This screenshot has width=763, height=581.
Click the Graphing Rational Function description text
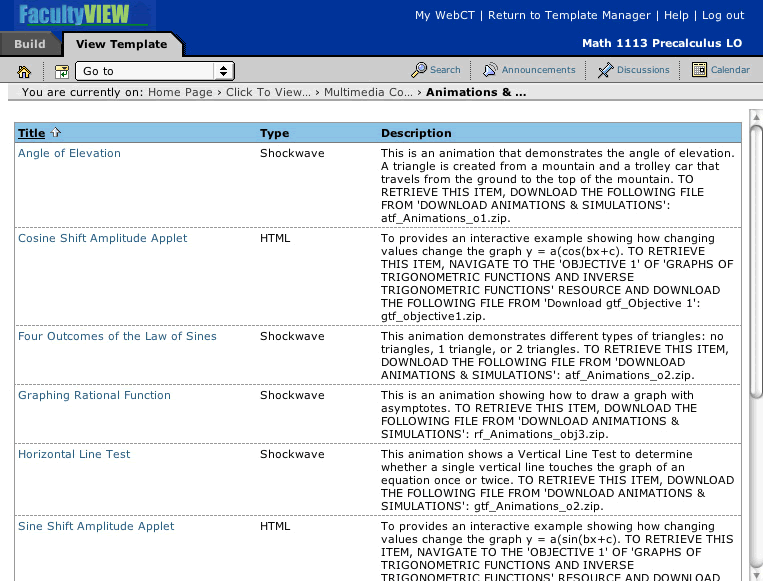point(539,414)
